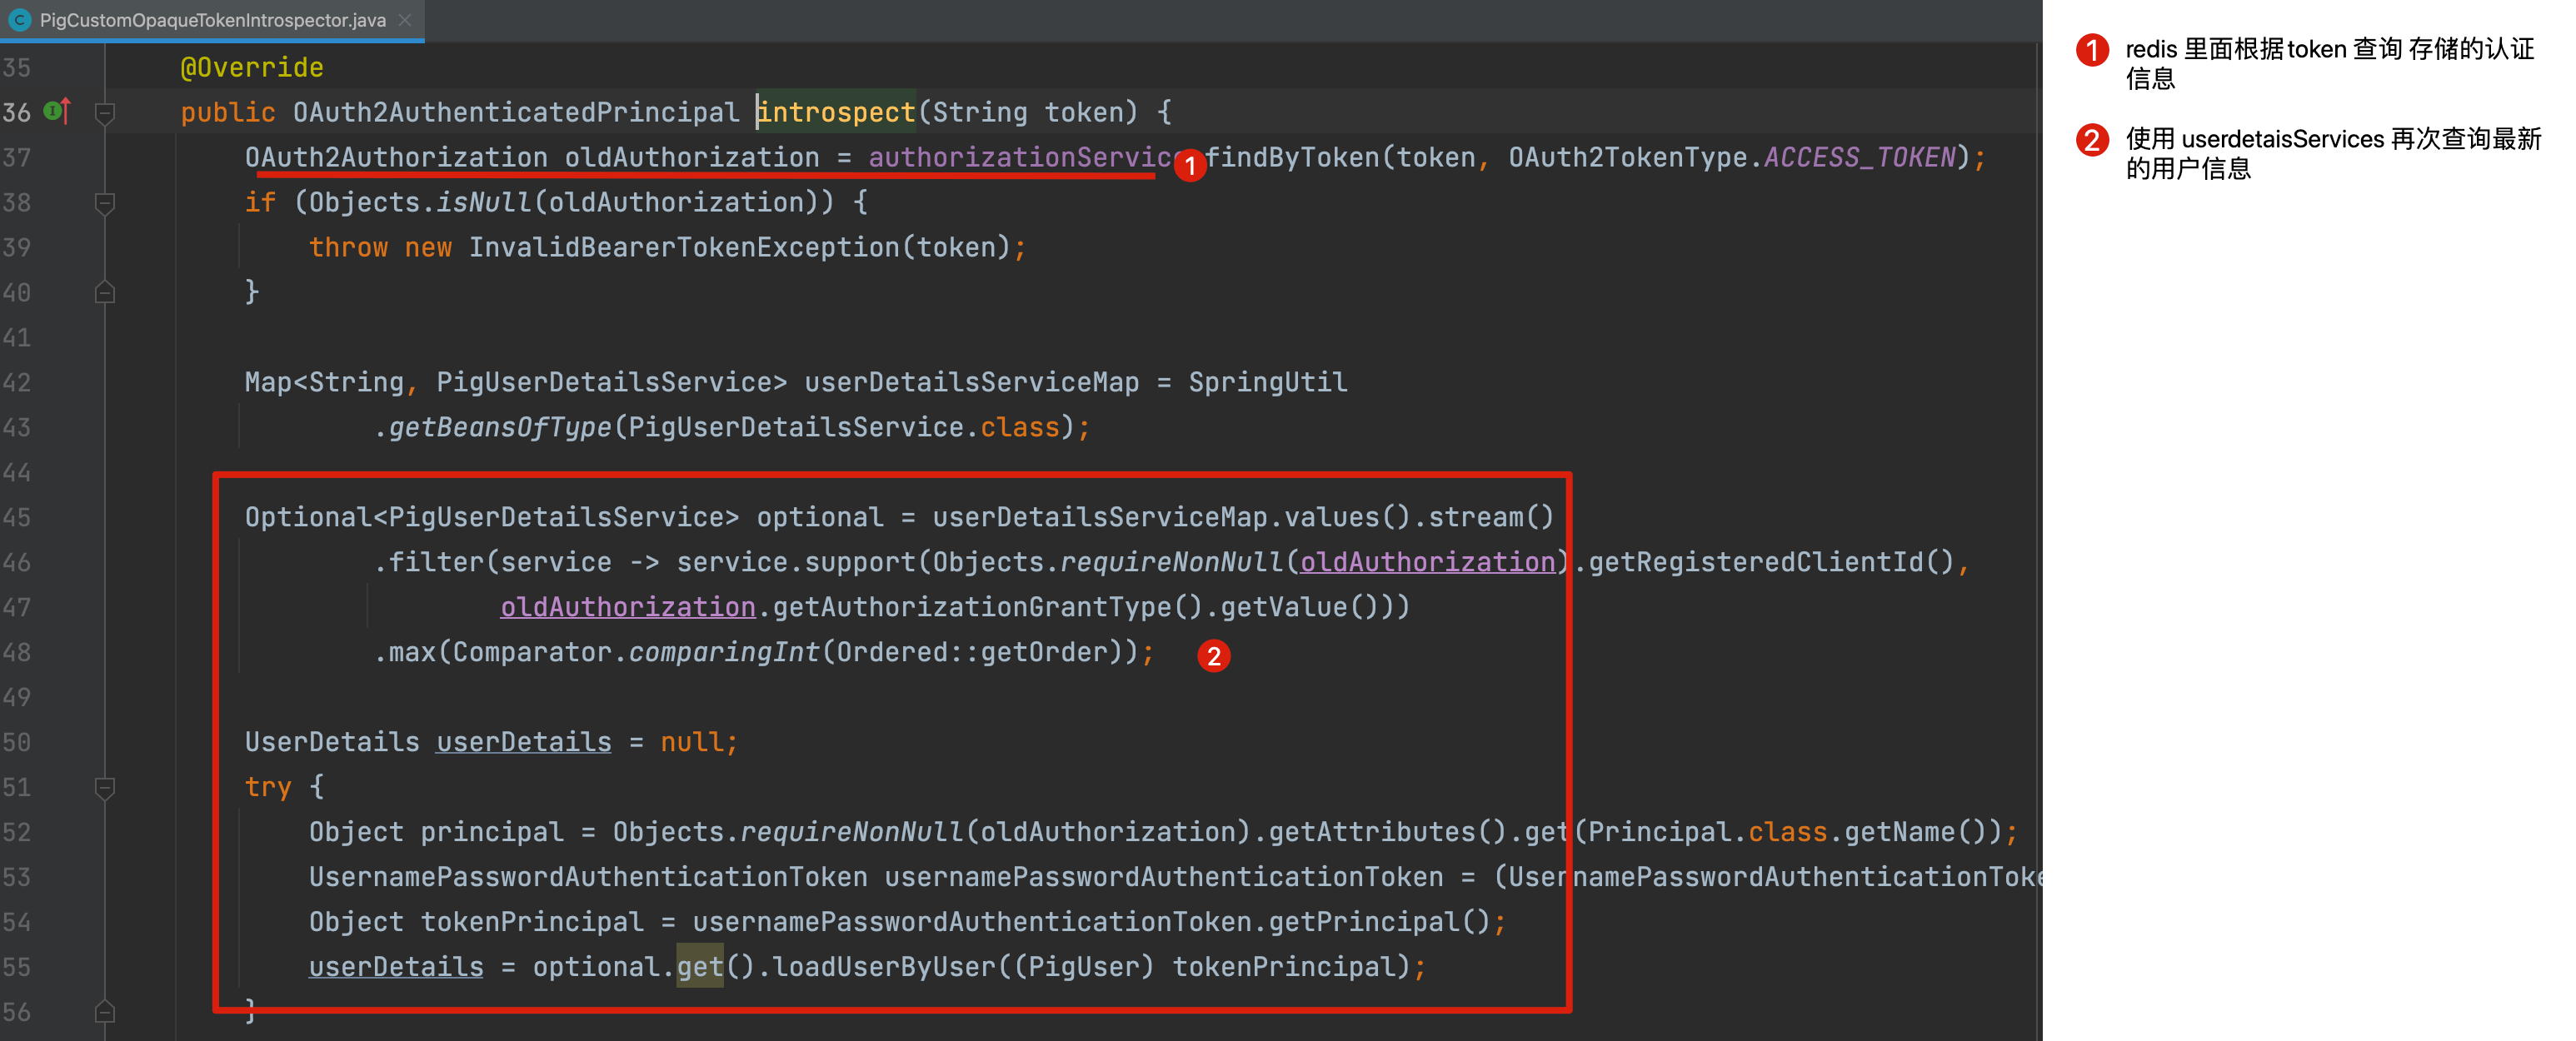Click the underlined oldAuthorization on line 46
This screenshot has height=1041, width=2576.
pyautogui.click(x=1426, y=562)
